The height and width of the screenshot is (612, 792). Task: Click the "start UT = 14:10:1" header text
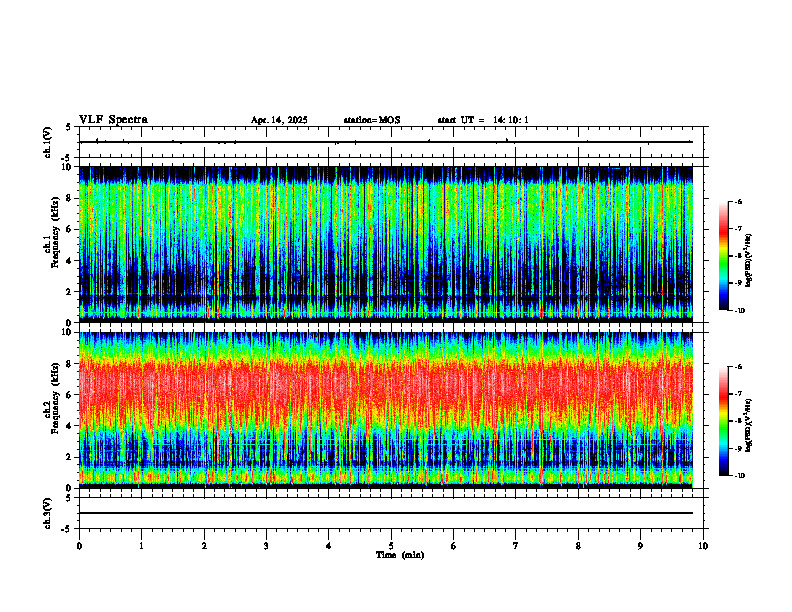483,120
